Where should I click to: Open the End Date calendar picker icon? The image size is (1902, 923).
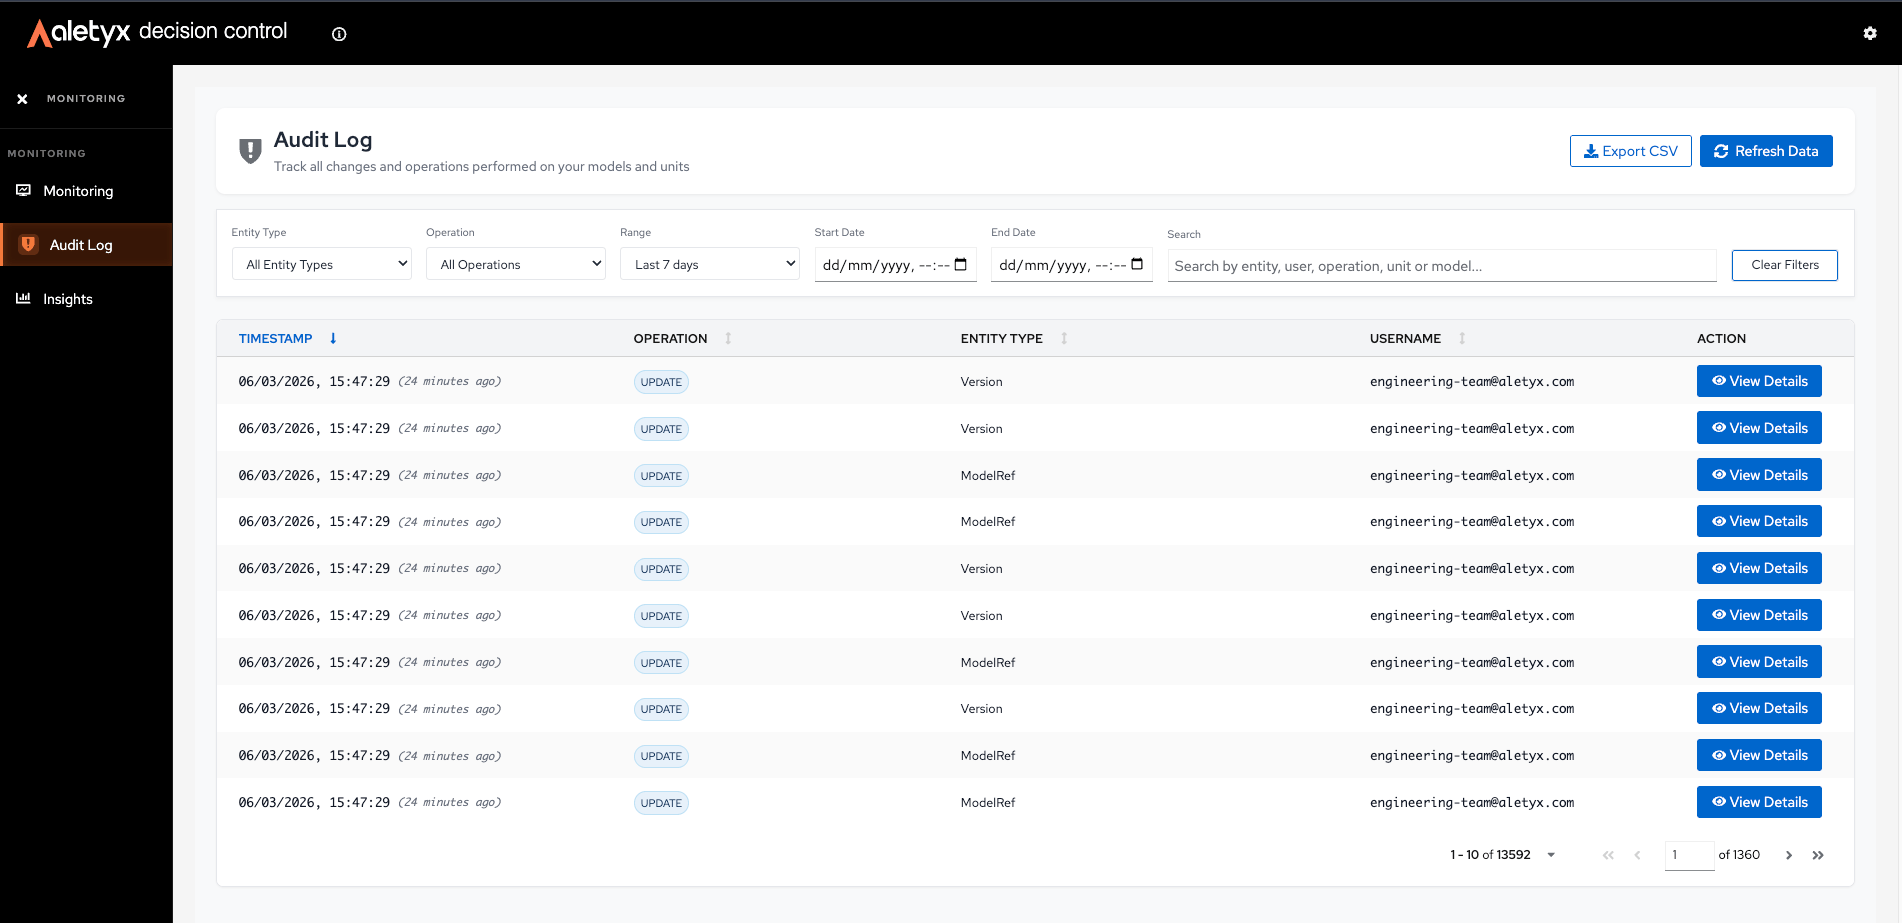click(1137, 265)
